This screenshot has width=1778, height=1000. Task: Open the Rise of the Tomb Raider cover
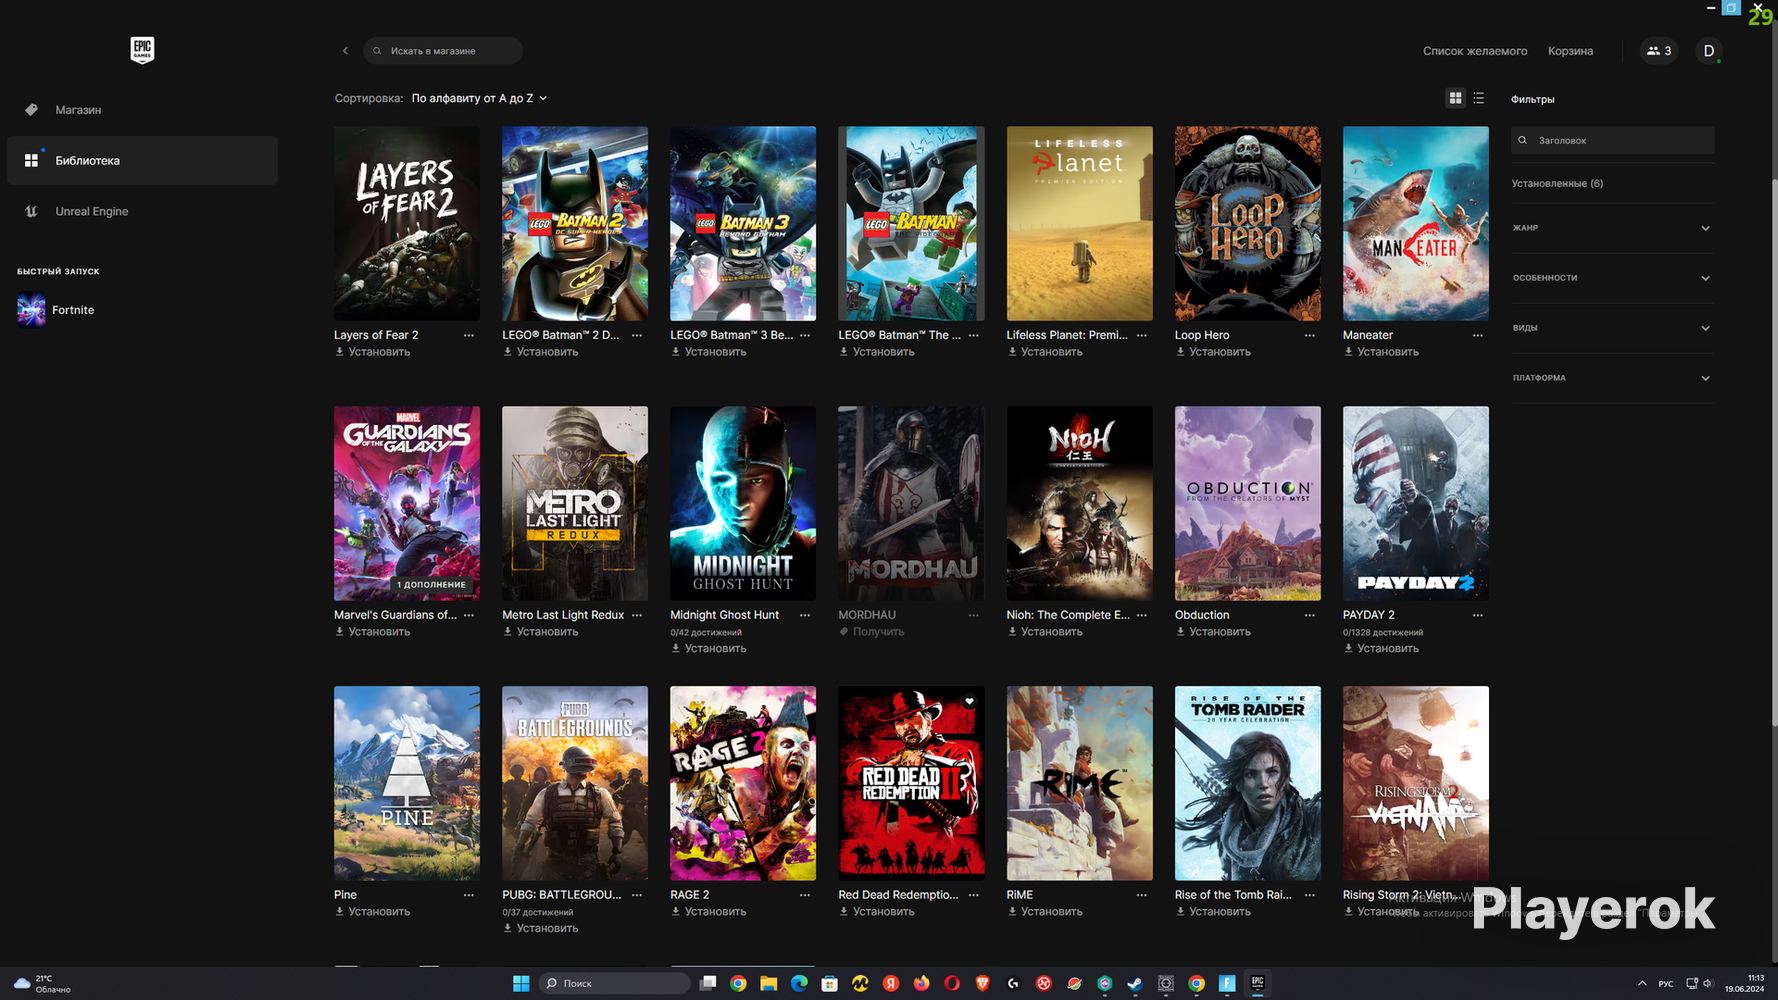coord(1248,783)
